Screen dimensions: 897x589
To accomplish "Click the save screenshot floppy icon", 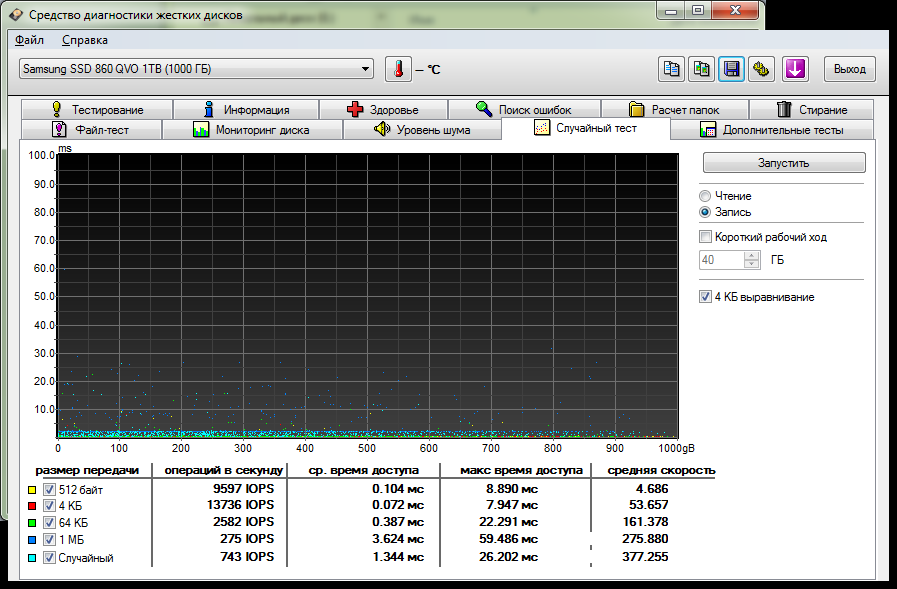I will [731, 69].
